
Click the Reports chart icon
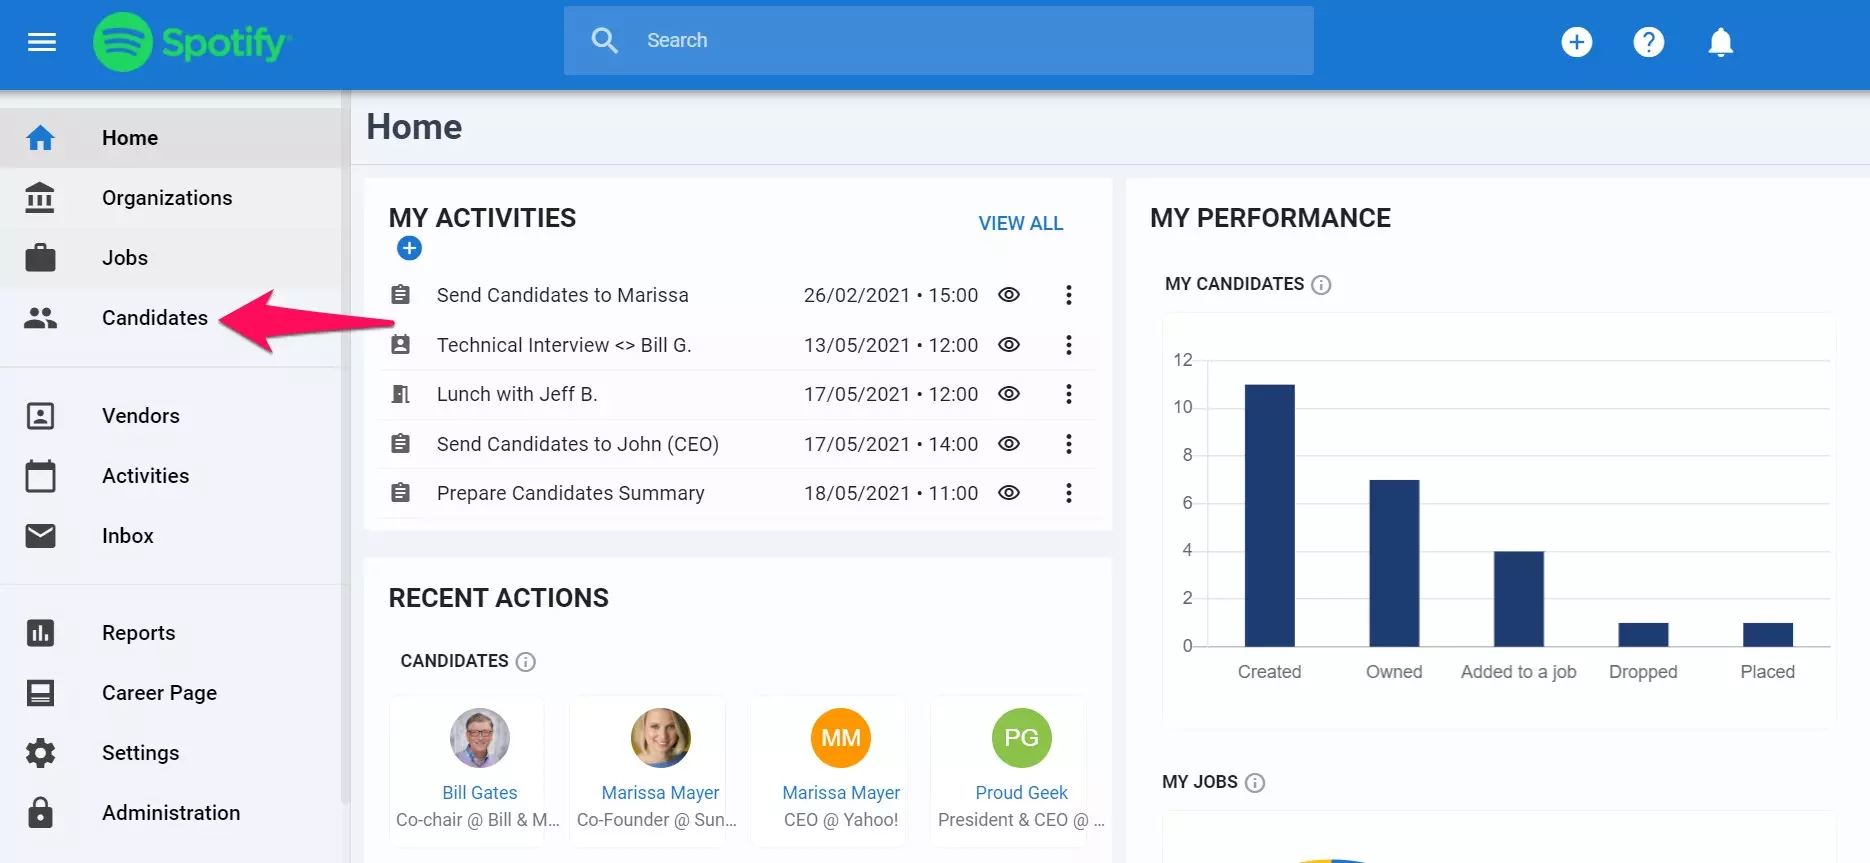(40, 633)
